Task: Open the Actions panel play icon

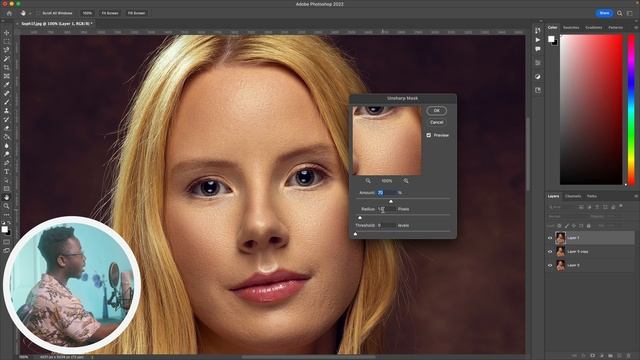Action: [x=538, y=40]
